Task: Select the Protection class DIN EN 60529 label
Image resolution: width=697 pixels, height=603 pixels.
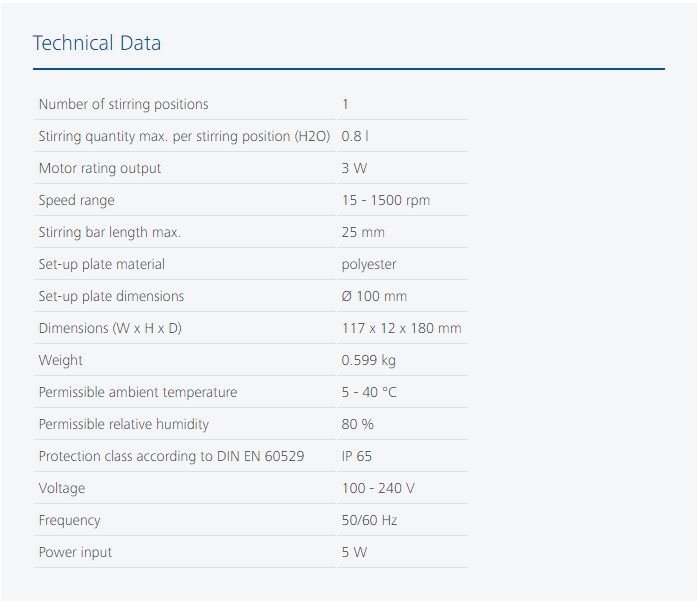Action: (172, 456)
